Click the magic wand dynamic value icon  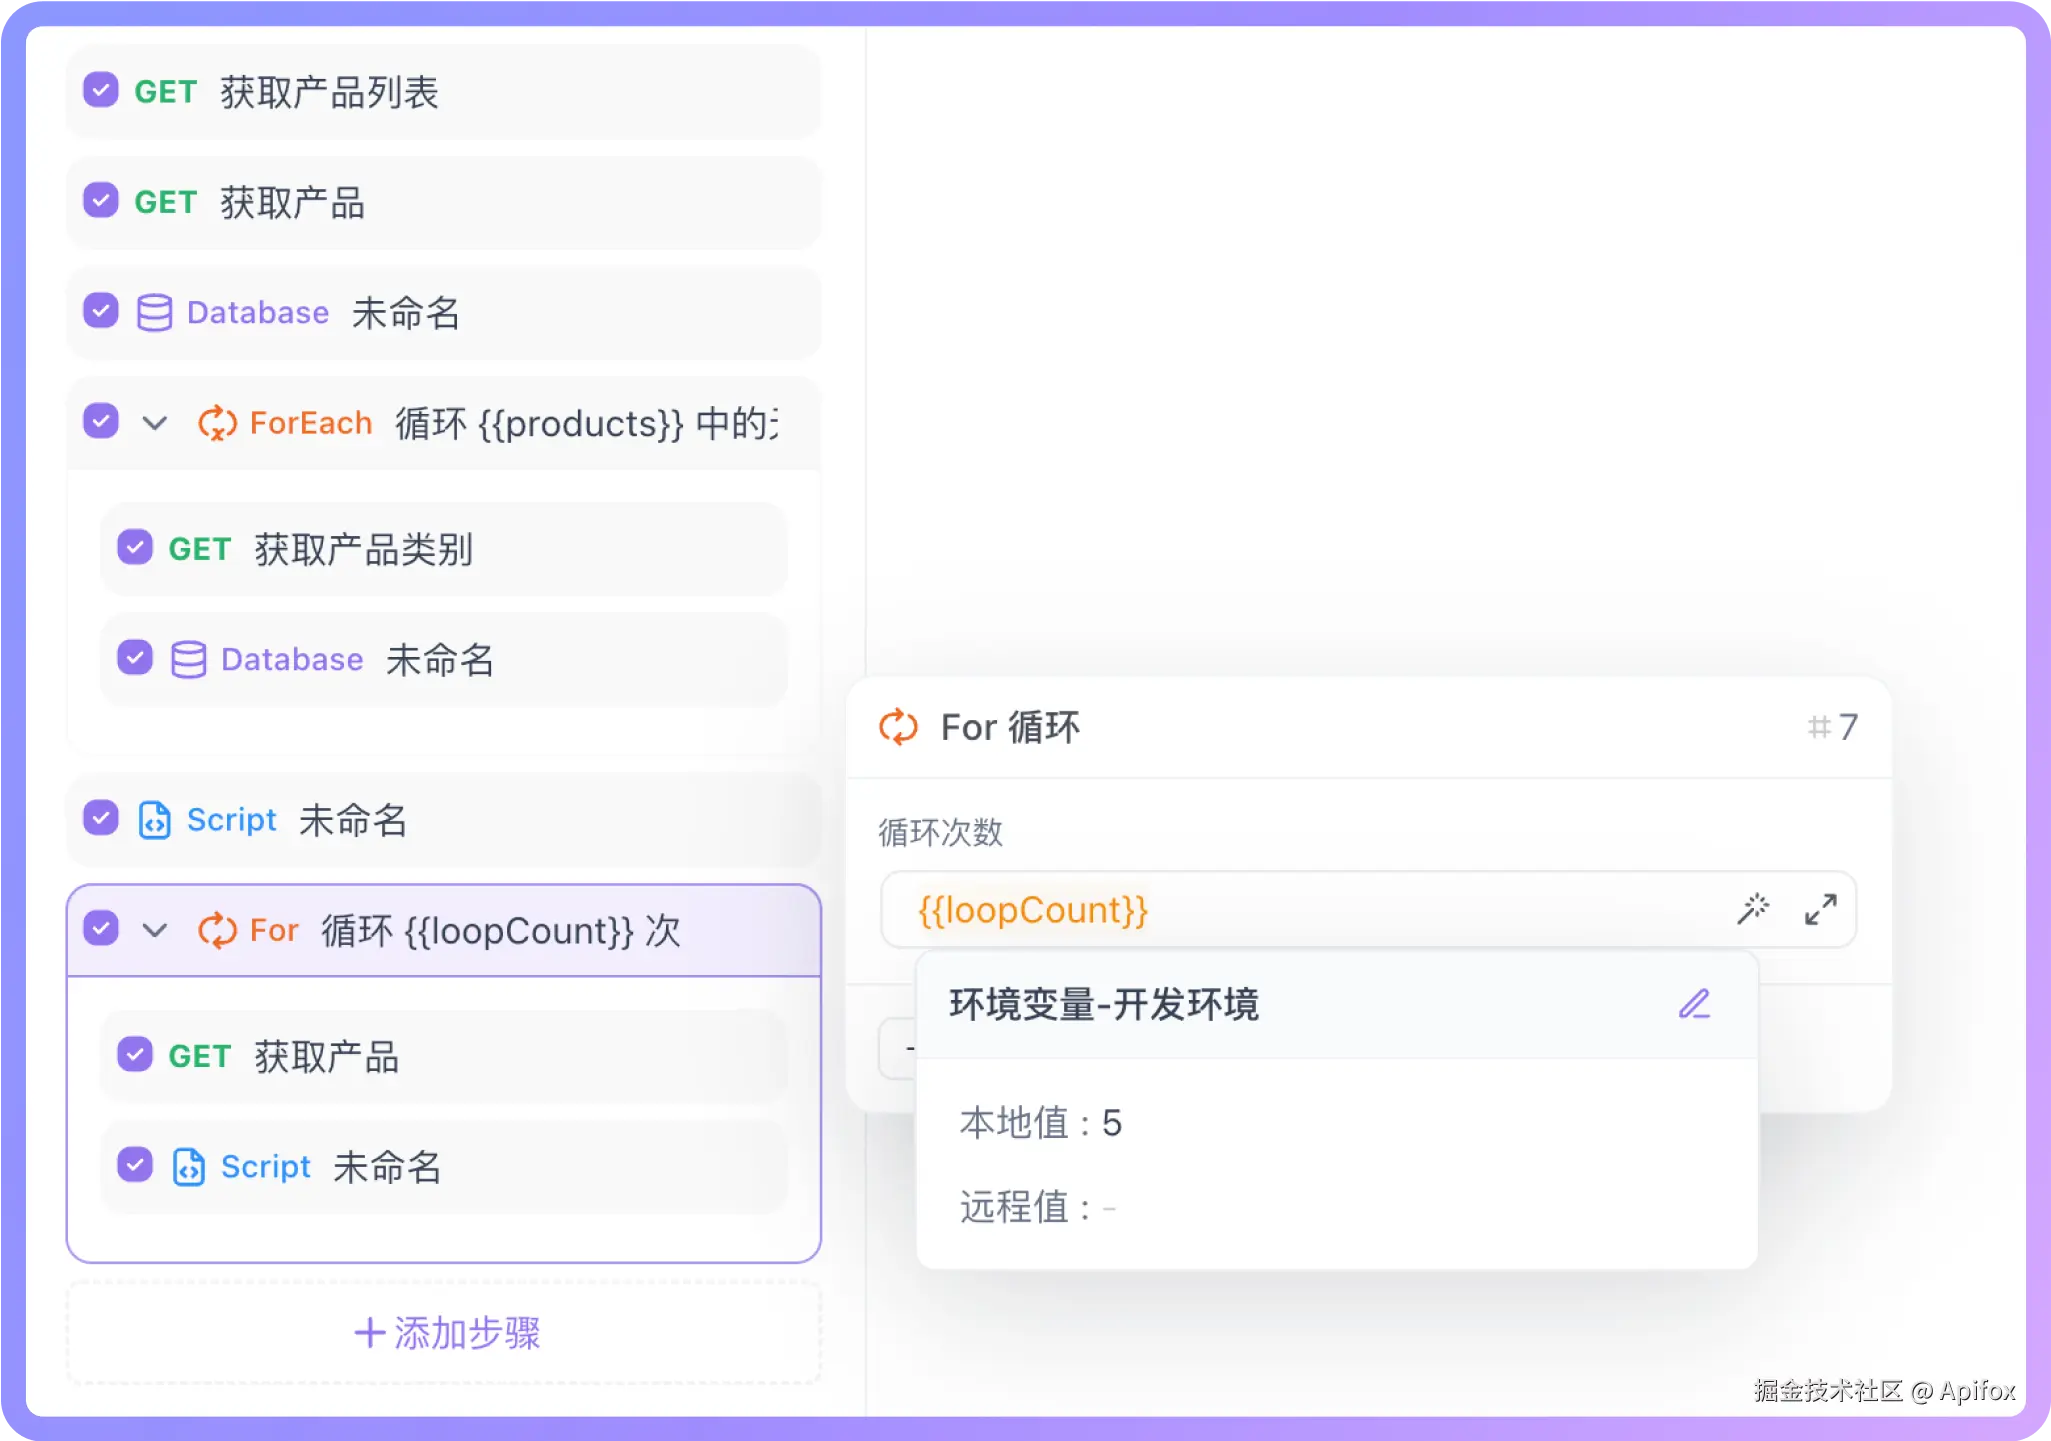click(x=1752, y=909)
